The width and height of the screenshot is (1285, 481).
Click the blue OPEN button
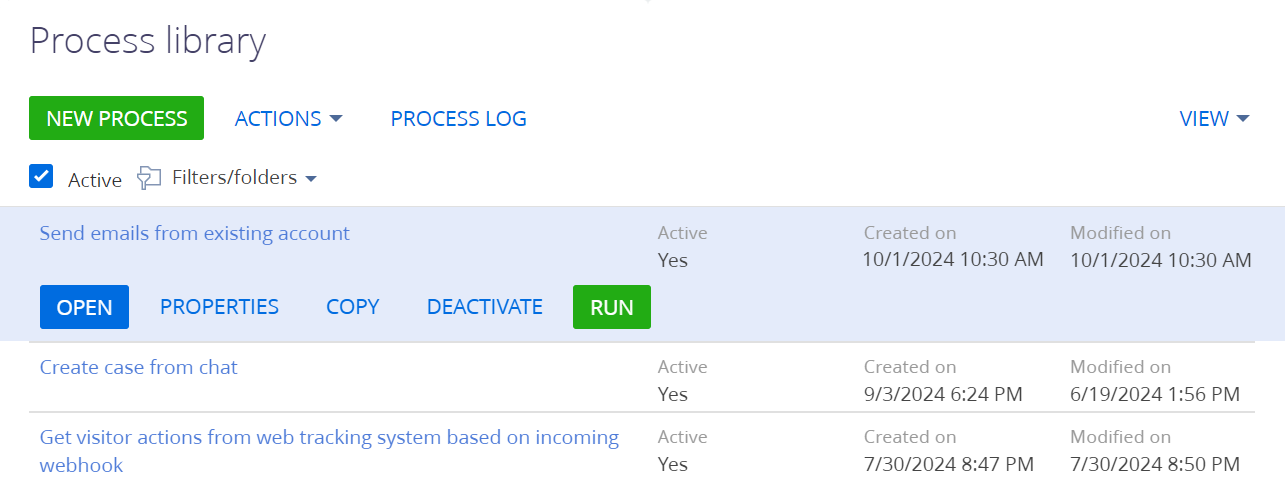pyautogui.click(x=84, y=307)
